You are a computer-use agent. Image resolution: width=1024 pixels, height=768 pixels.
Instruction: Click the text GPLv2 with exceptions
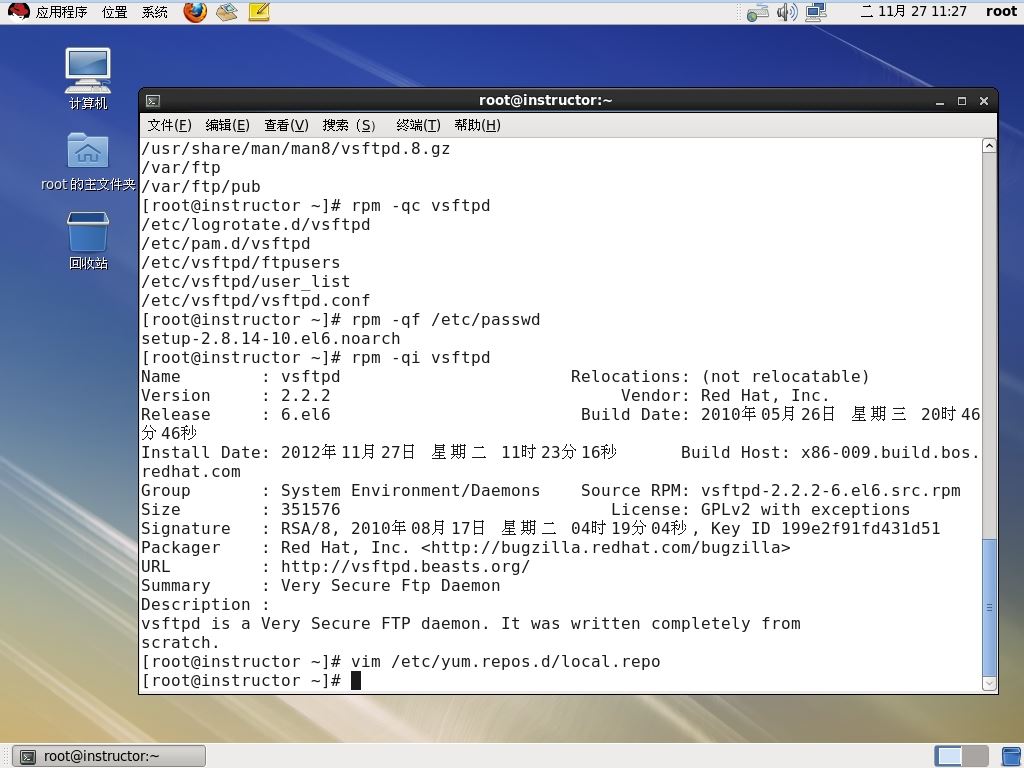click(805, 509)
